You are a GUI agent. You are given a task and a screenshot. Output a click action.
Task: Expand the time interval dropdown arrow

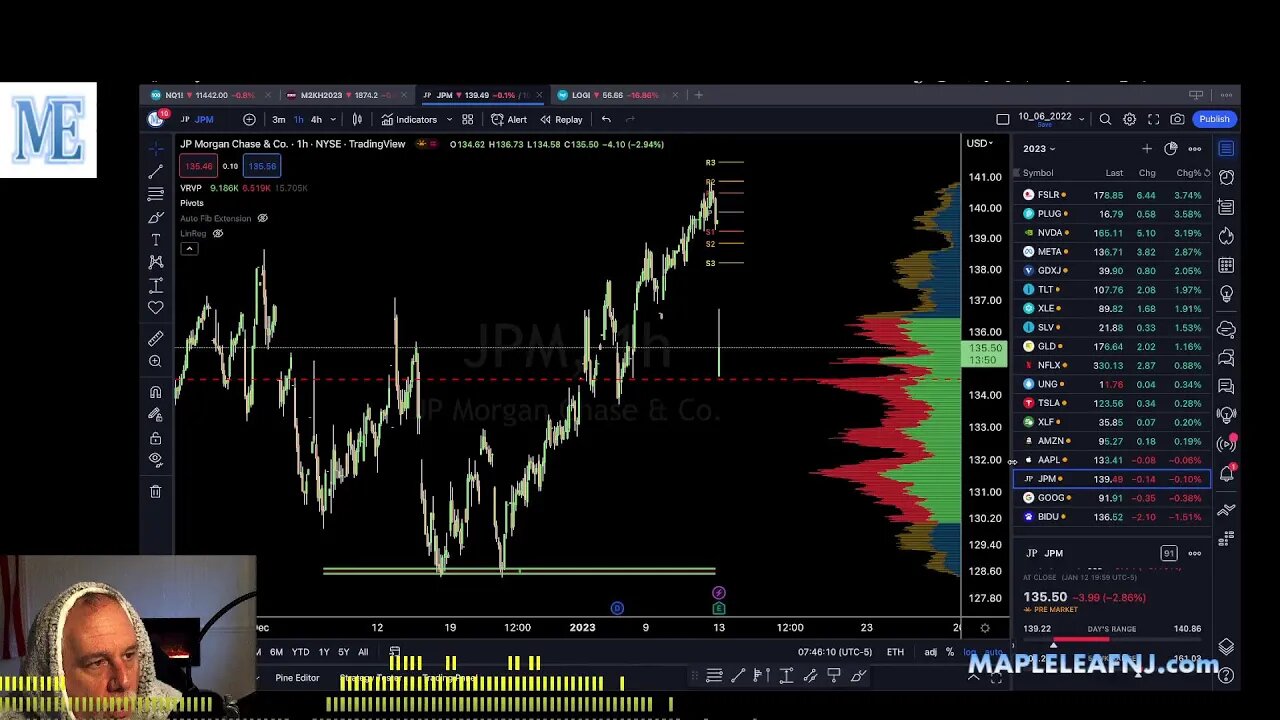click(333, 119)
